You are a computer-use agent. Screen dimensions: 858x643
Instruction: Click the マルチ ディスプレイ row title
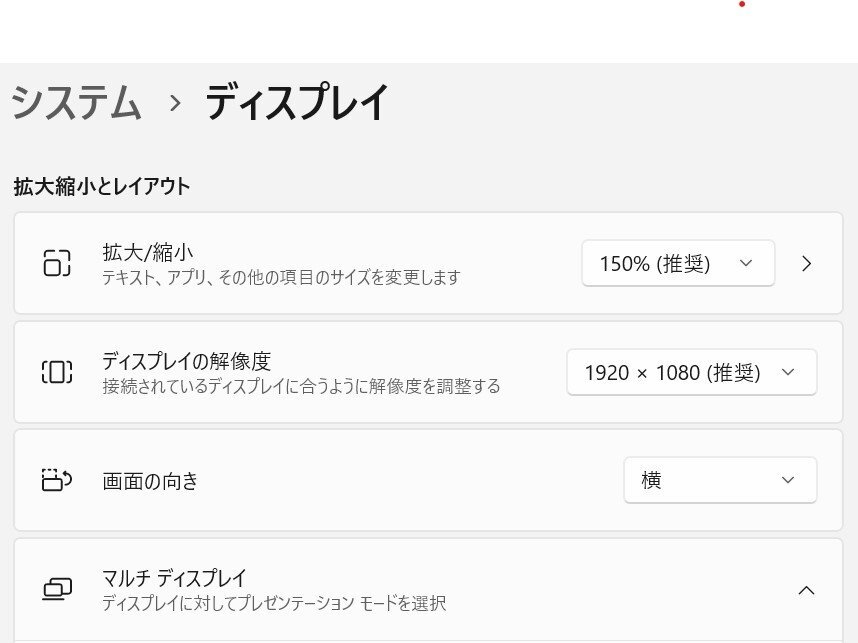[174, 578]
